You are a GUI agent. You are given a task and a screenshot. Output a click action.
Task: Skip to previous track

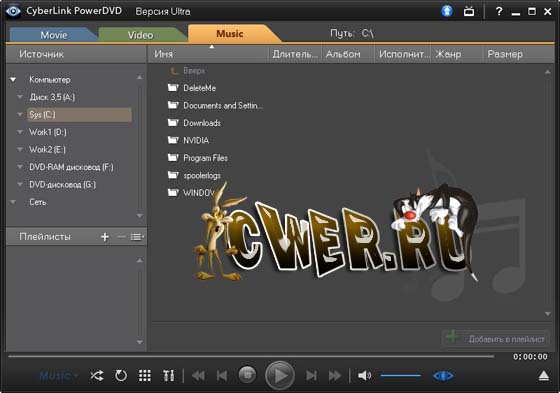pos(222,375)
